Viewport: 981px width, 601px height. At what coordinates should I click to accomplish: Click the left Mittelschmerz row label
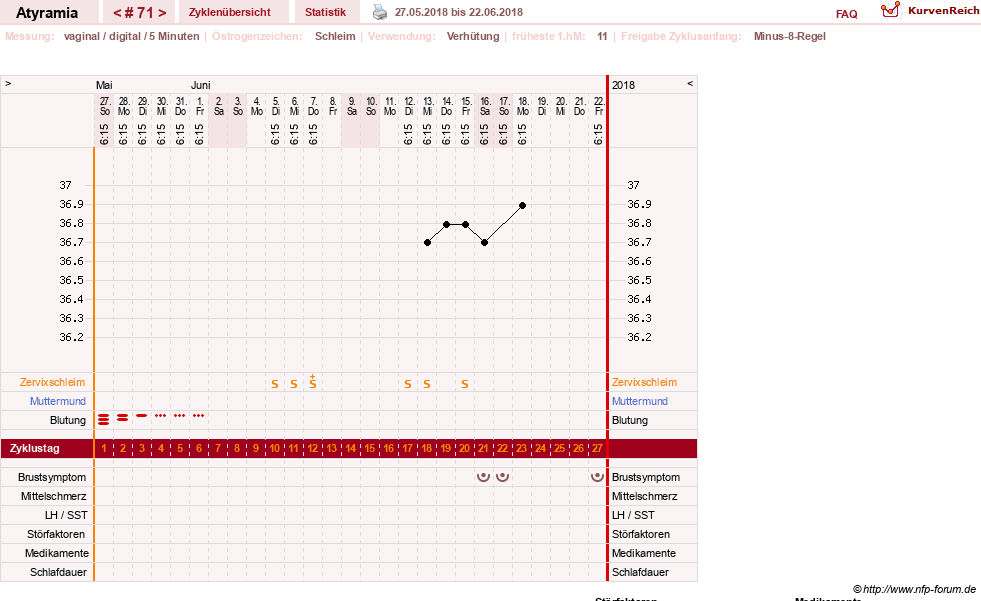tap(53, 496)
